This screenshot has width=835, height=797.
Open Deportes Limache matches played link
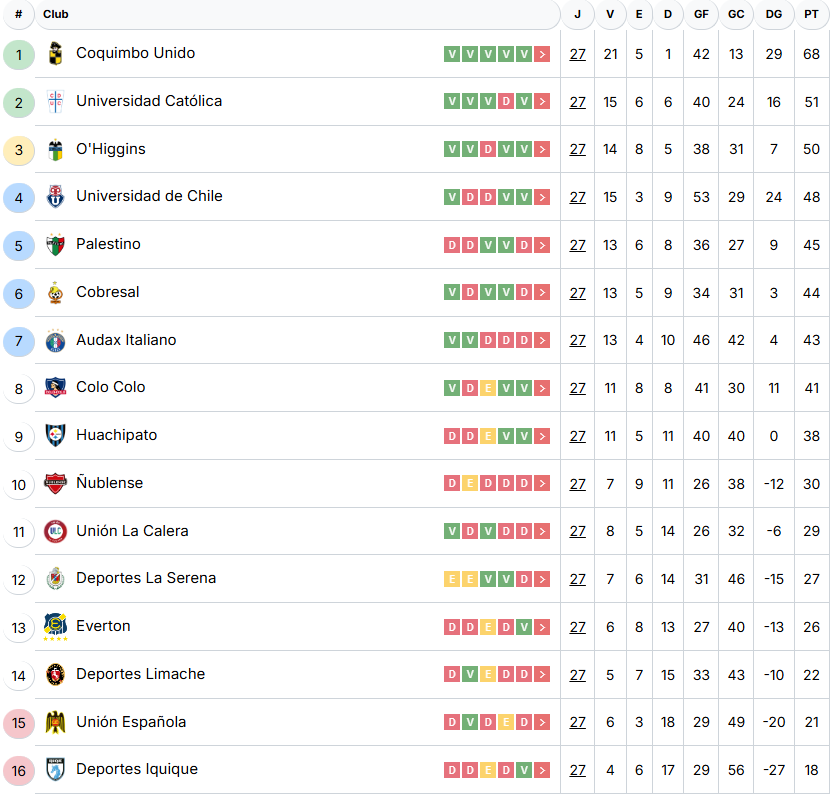578,675
